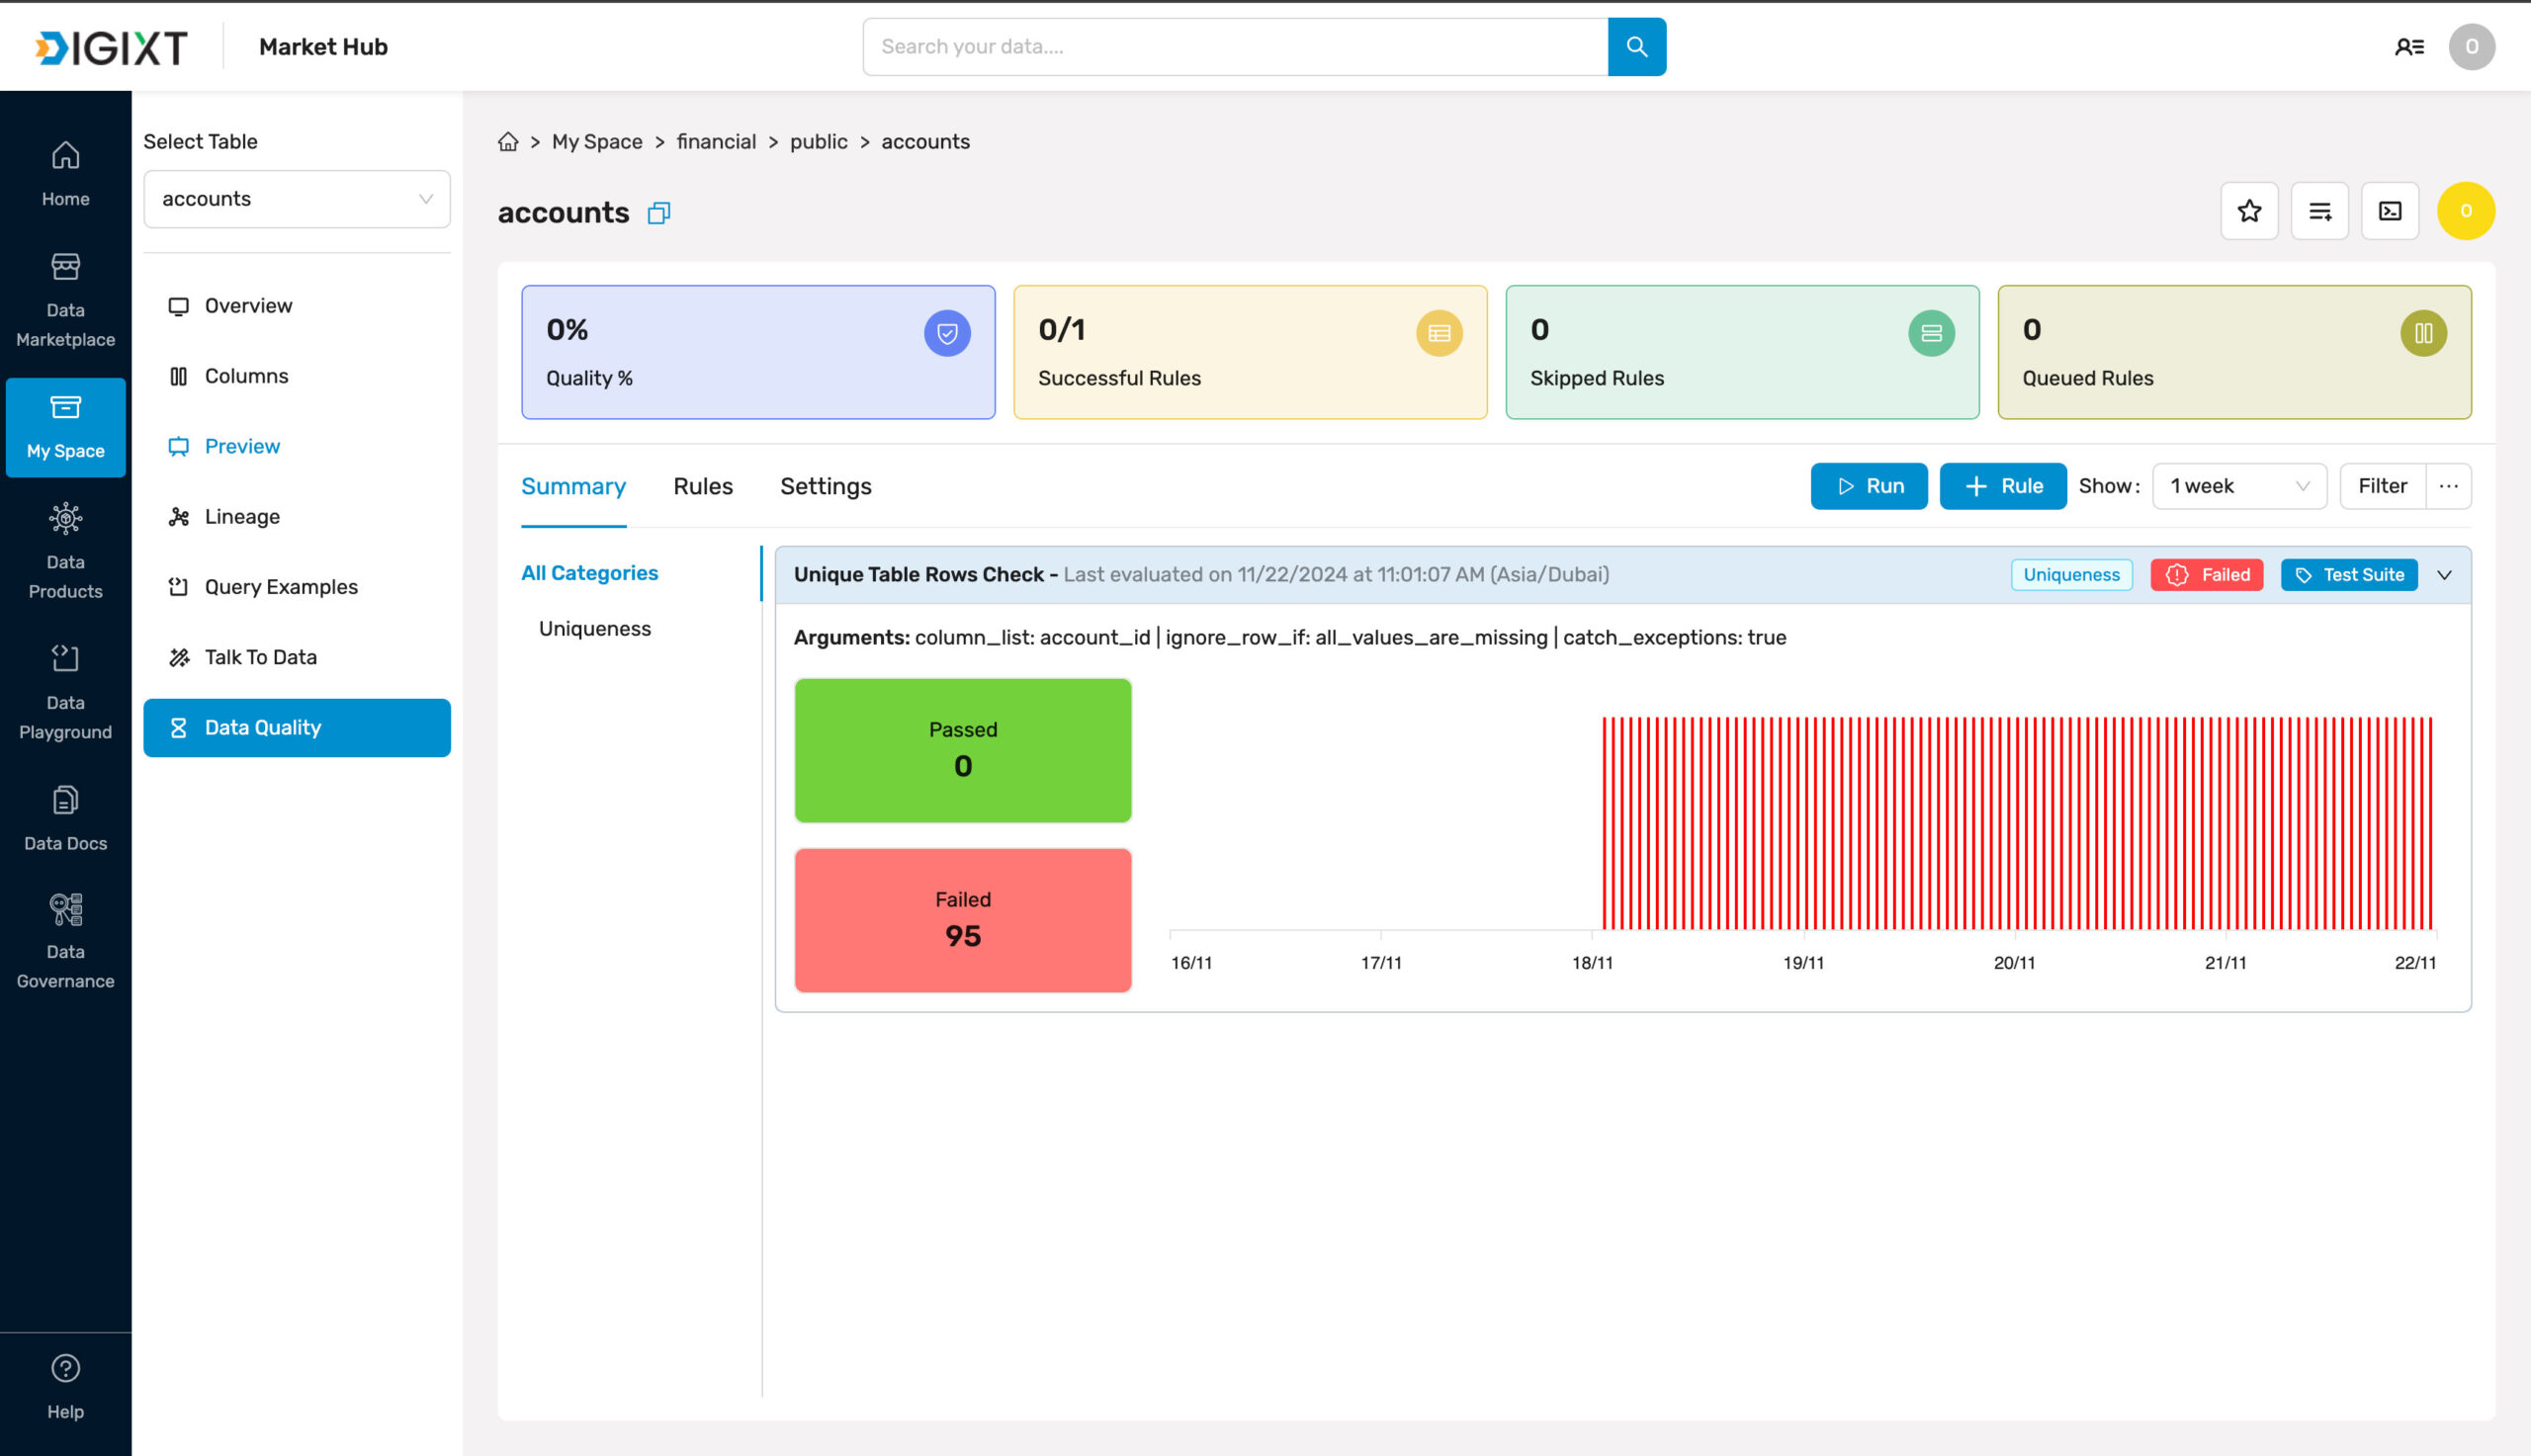The height and width of the screenshot is (1456, 2531).
Task: Open the more options ellipsis button
Action: 2448,486
